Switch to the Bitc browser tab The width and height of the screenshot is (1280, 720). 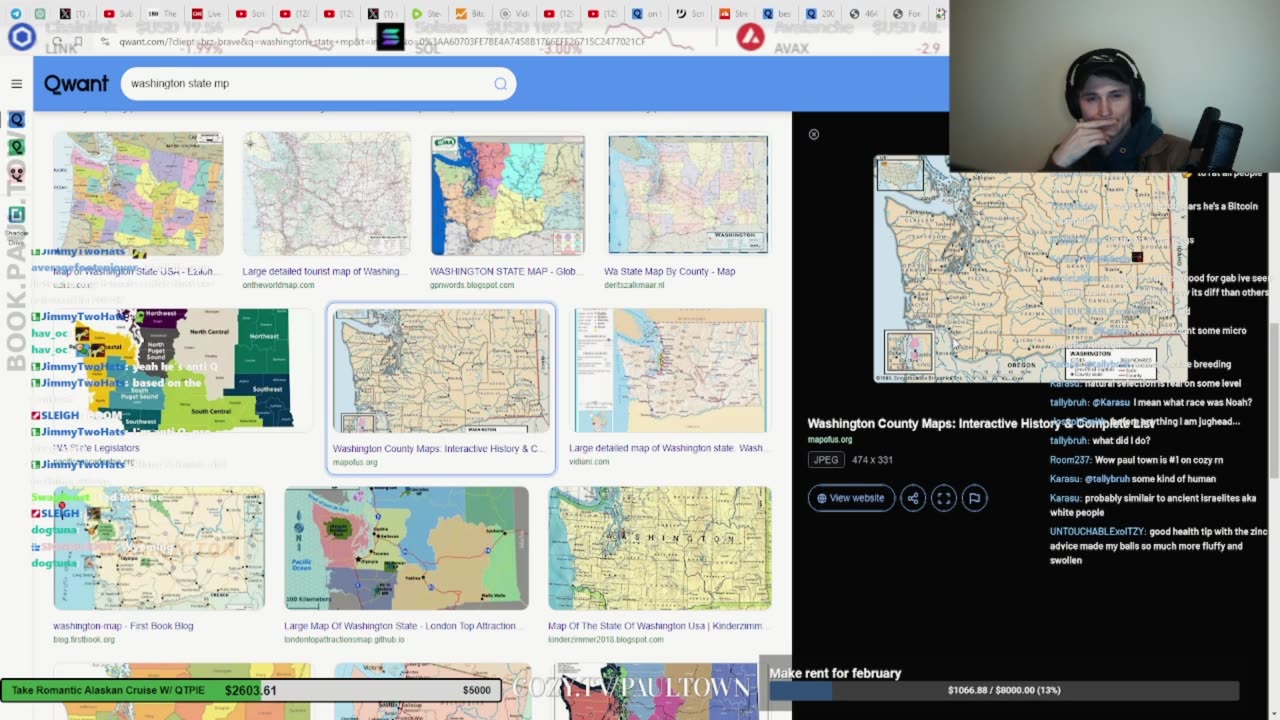tap(468, 14)
